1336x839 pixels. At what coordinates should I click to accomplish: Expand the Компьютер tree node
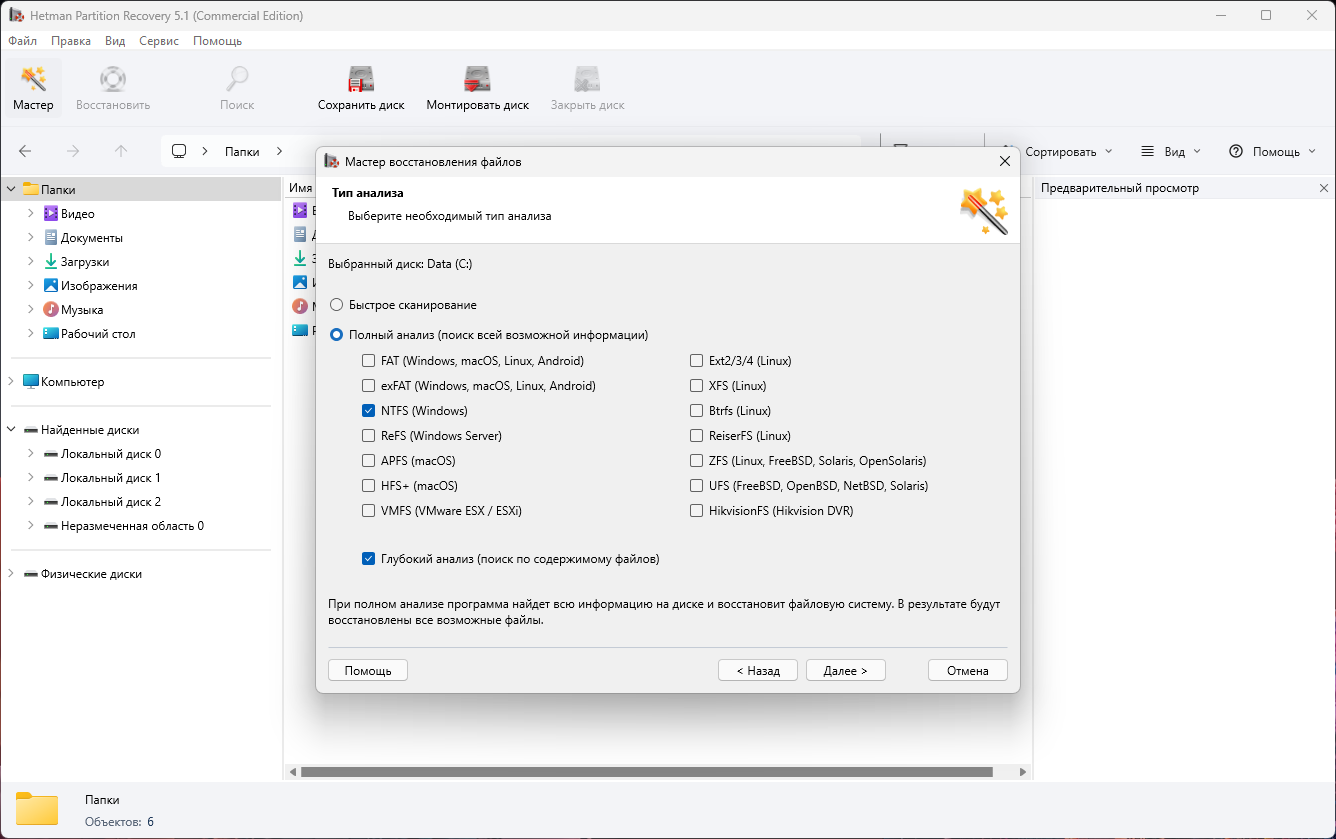point(11,381)
